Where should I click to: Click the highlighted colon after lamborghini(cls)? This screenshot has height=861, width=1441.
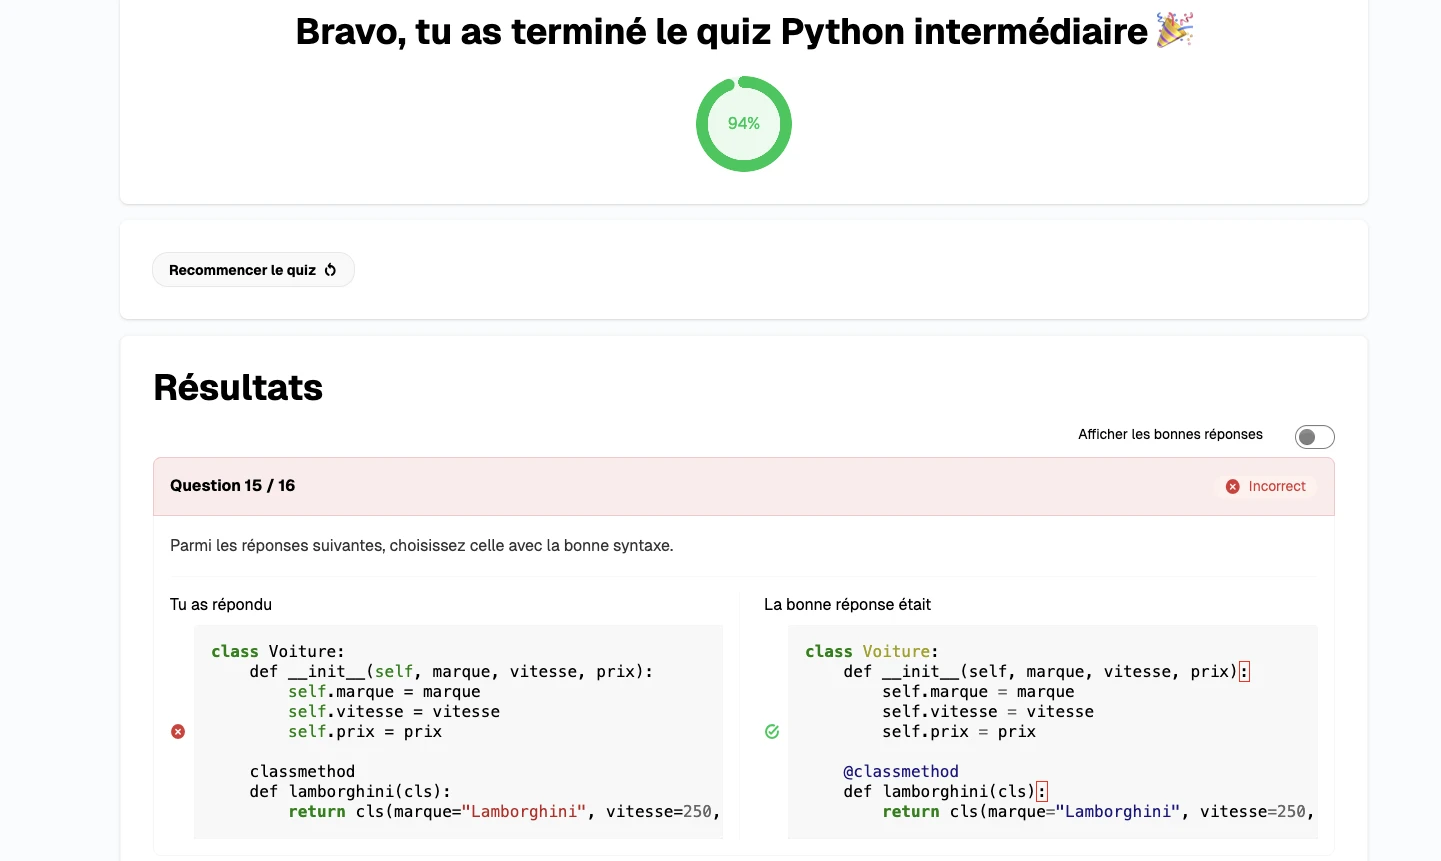click(x=1042, y=792)
